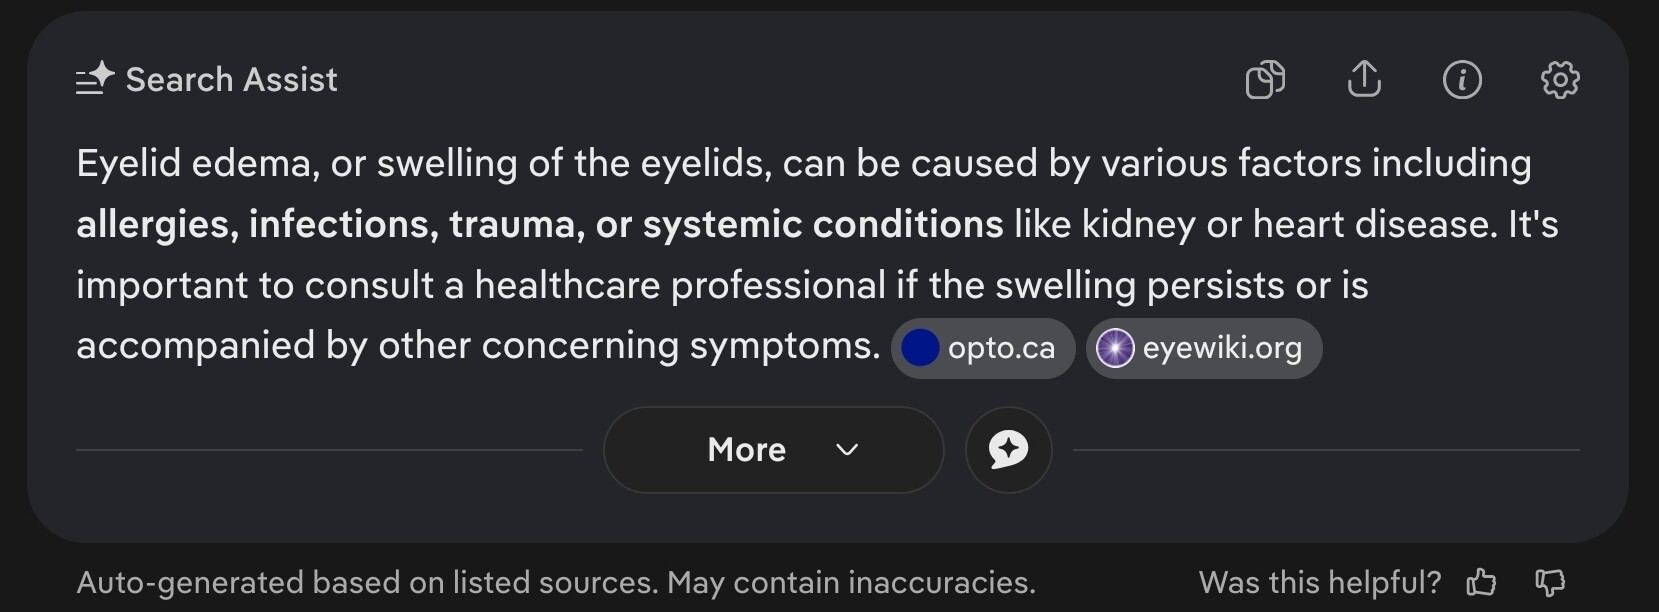1659x612 pixels.
Task: Copy the Search Assist answer
Action: coord(1265,79)
